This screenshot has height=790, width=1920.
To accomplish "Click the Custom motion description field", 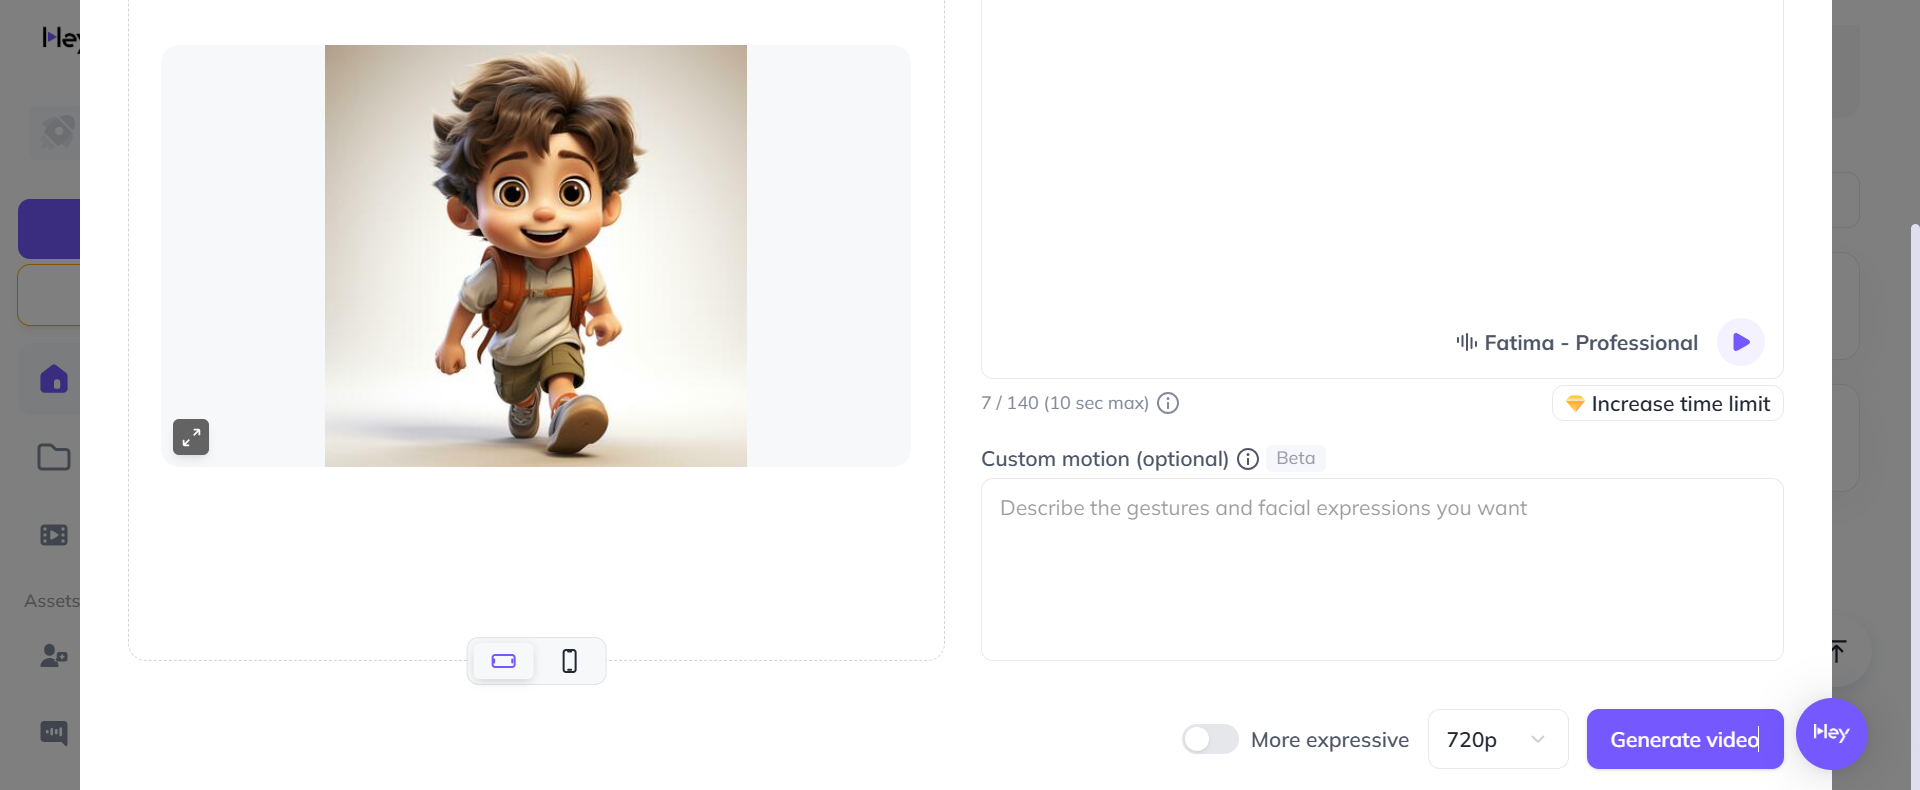I will coord(1381,569).
